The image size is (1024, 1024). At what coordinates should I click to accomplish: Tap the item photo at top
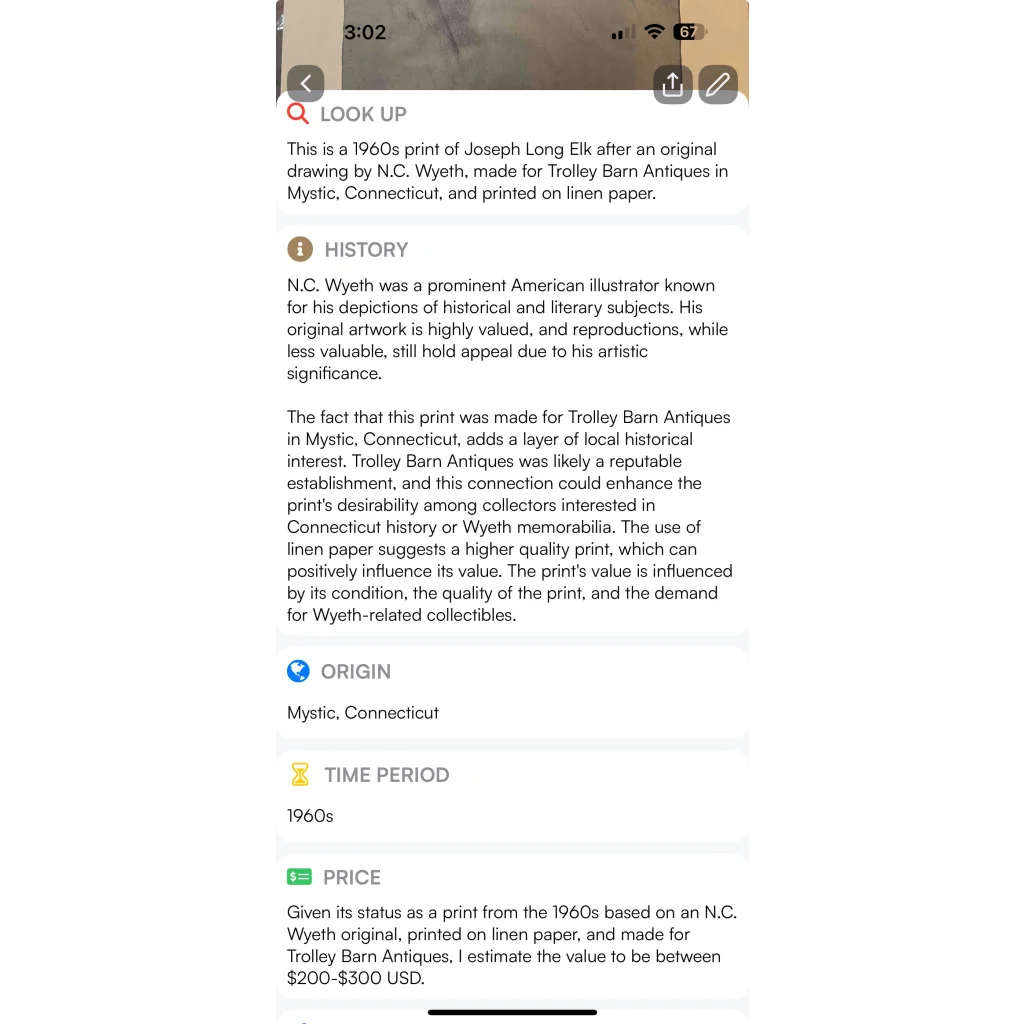512,44
